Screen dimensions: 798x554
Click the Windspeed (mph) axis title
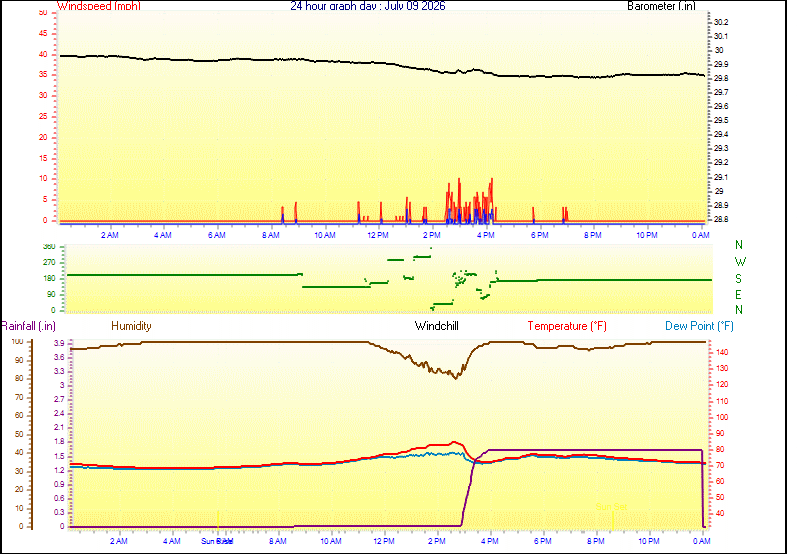pos(99,6)
